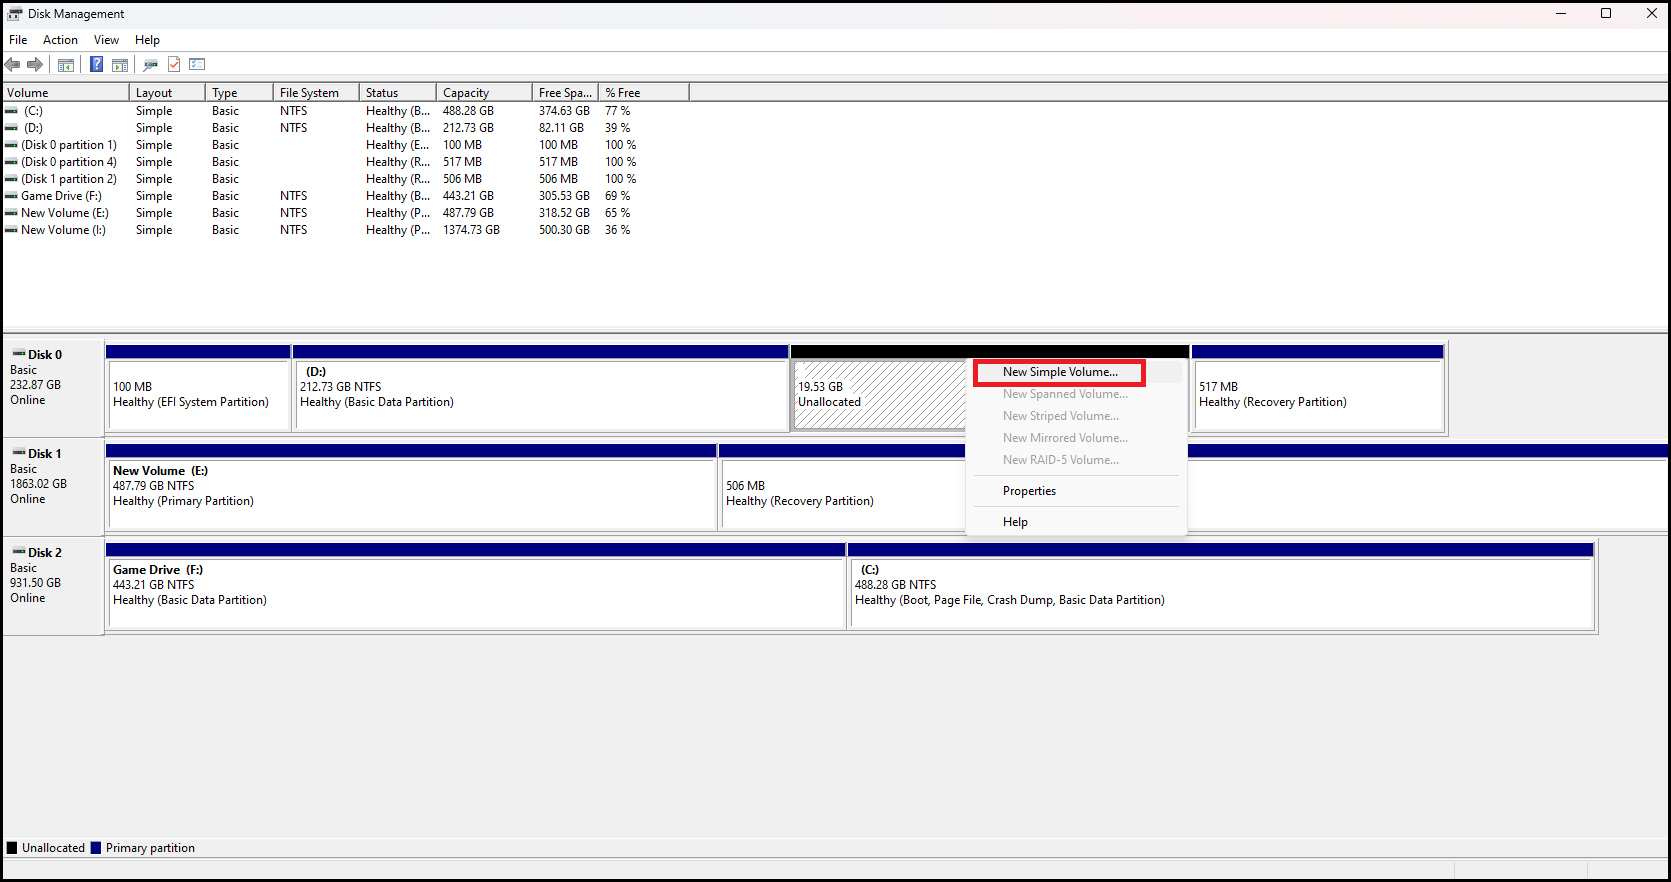This screenshot has height=882, width=1671.
Task: Open the Action menu
Action: pyautogui.click(x=60, y=40)
